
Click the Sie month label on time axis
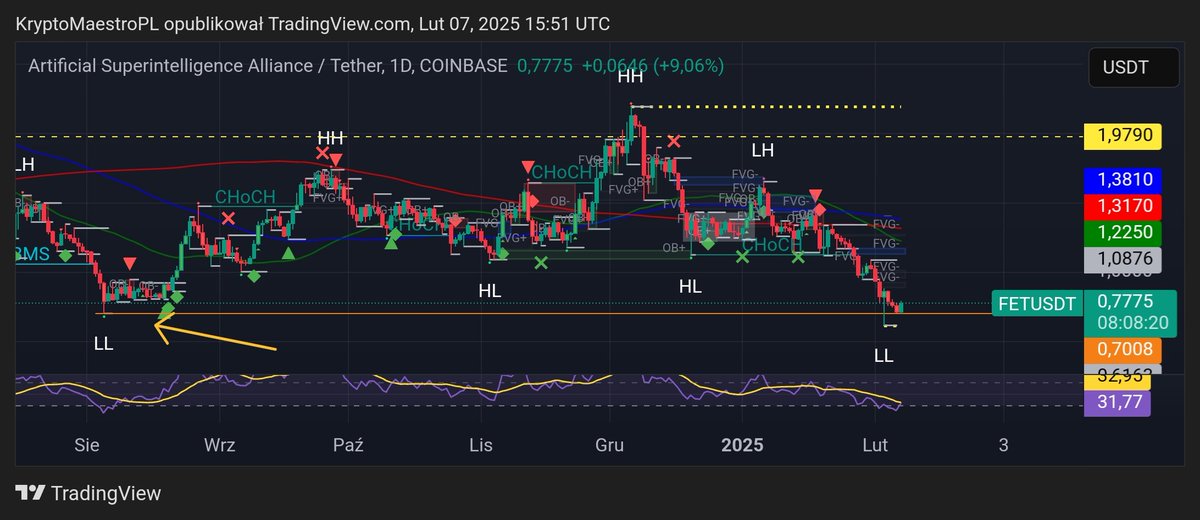[88, 444]
